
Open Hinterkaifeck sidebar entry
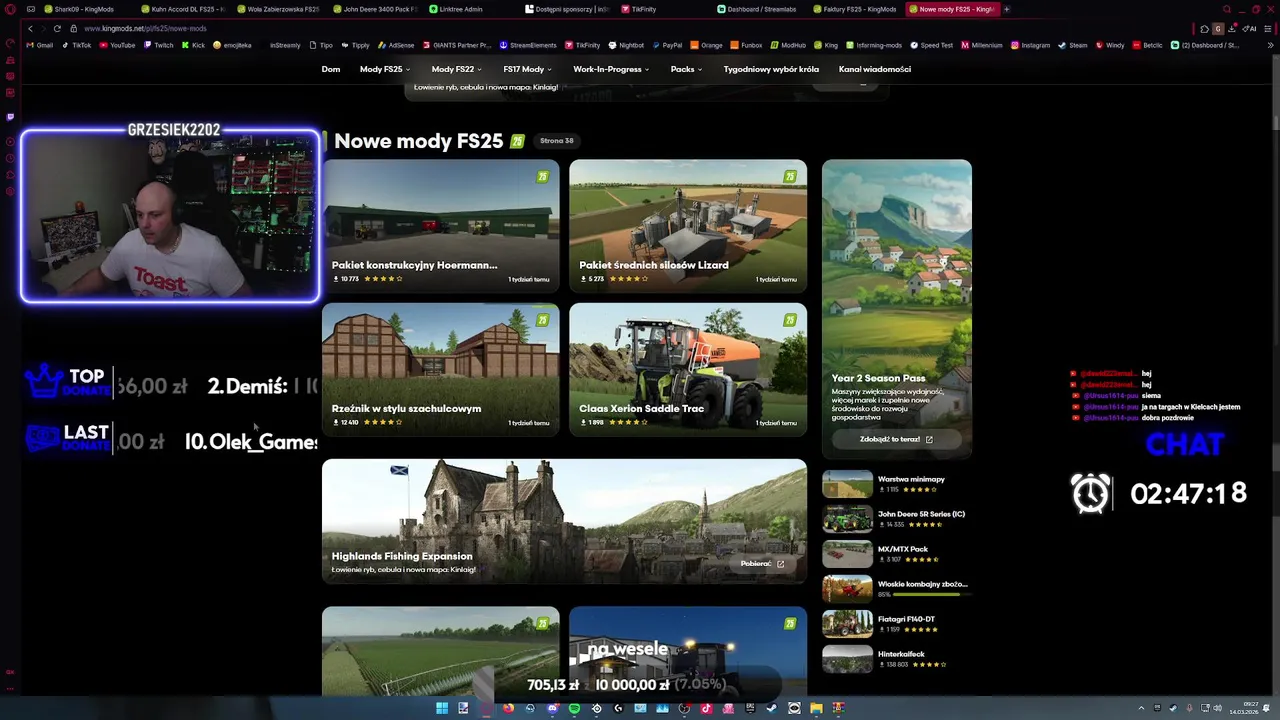(x=897, y=659)
